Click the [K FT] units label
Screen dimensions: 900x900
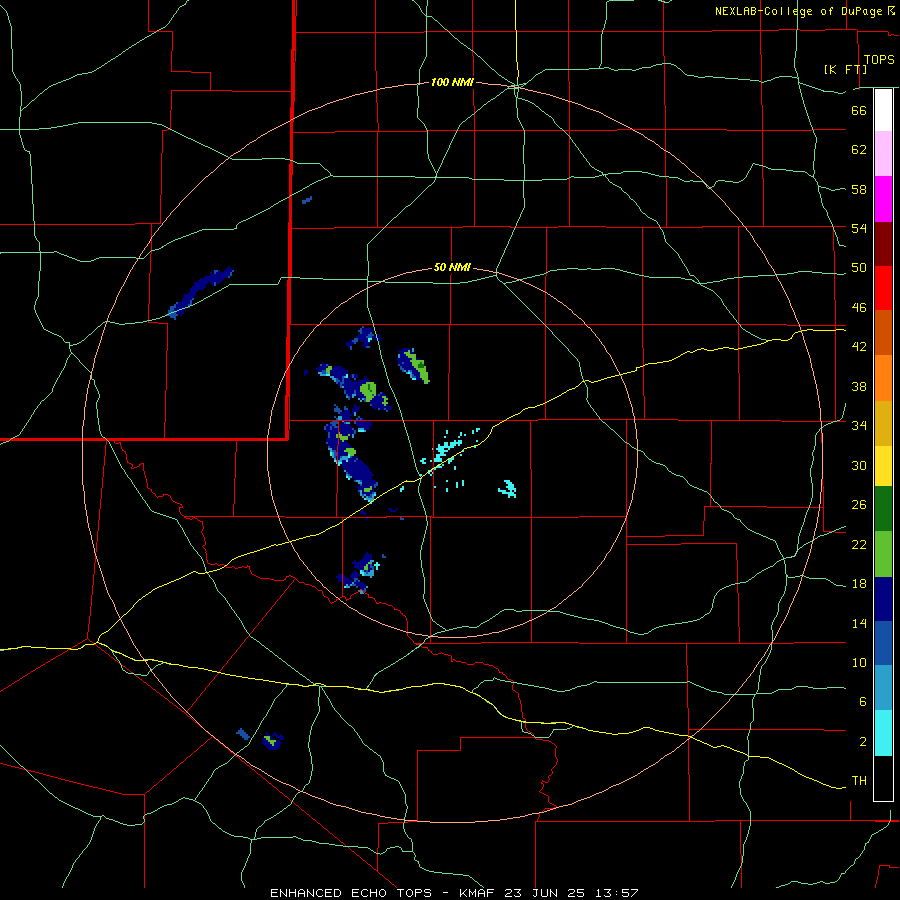[845, 69]
